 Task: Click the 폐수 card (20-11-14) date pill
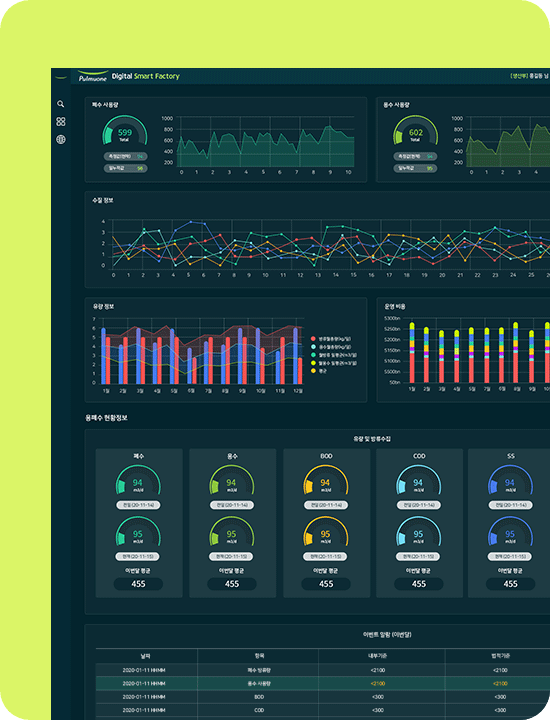point(138,505)
